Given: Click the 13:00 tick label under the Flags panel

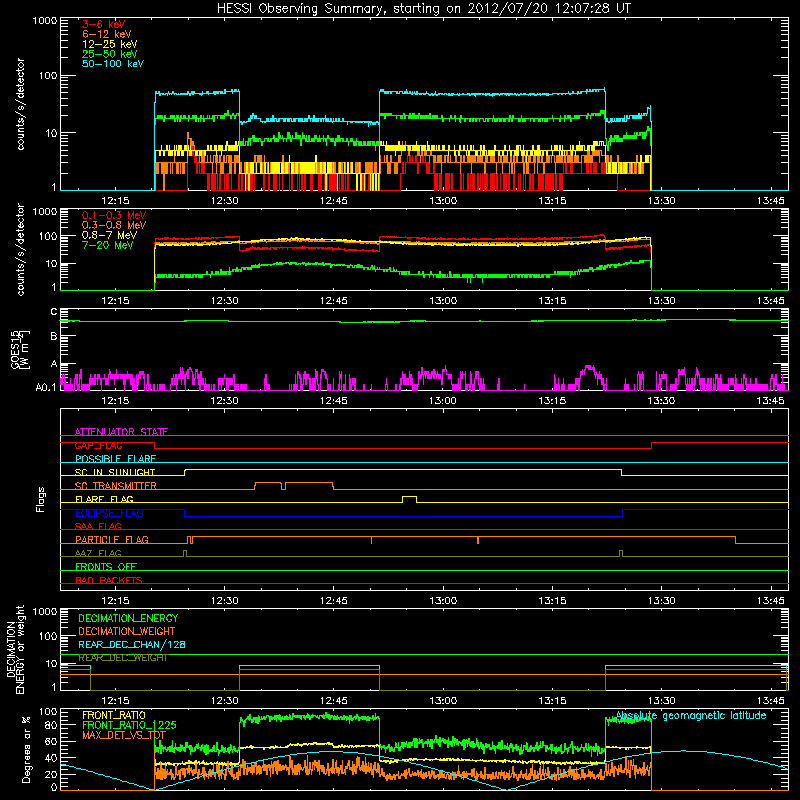Looking at the screenshot, I should pos(443,601).
